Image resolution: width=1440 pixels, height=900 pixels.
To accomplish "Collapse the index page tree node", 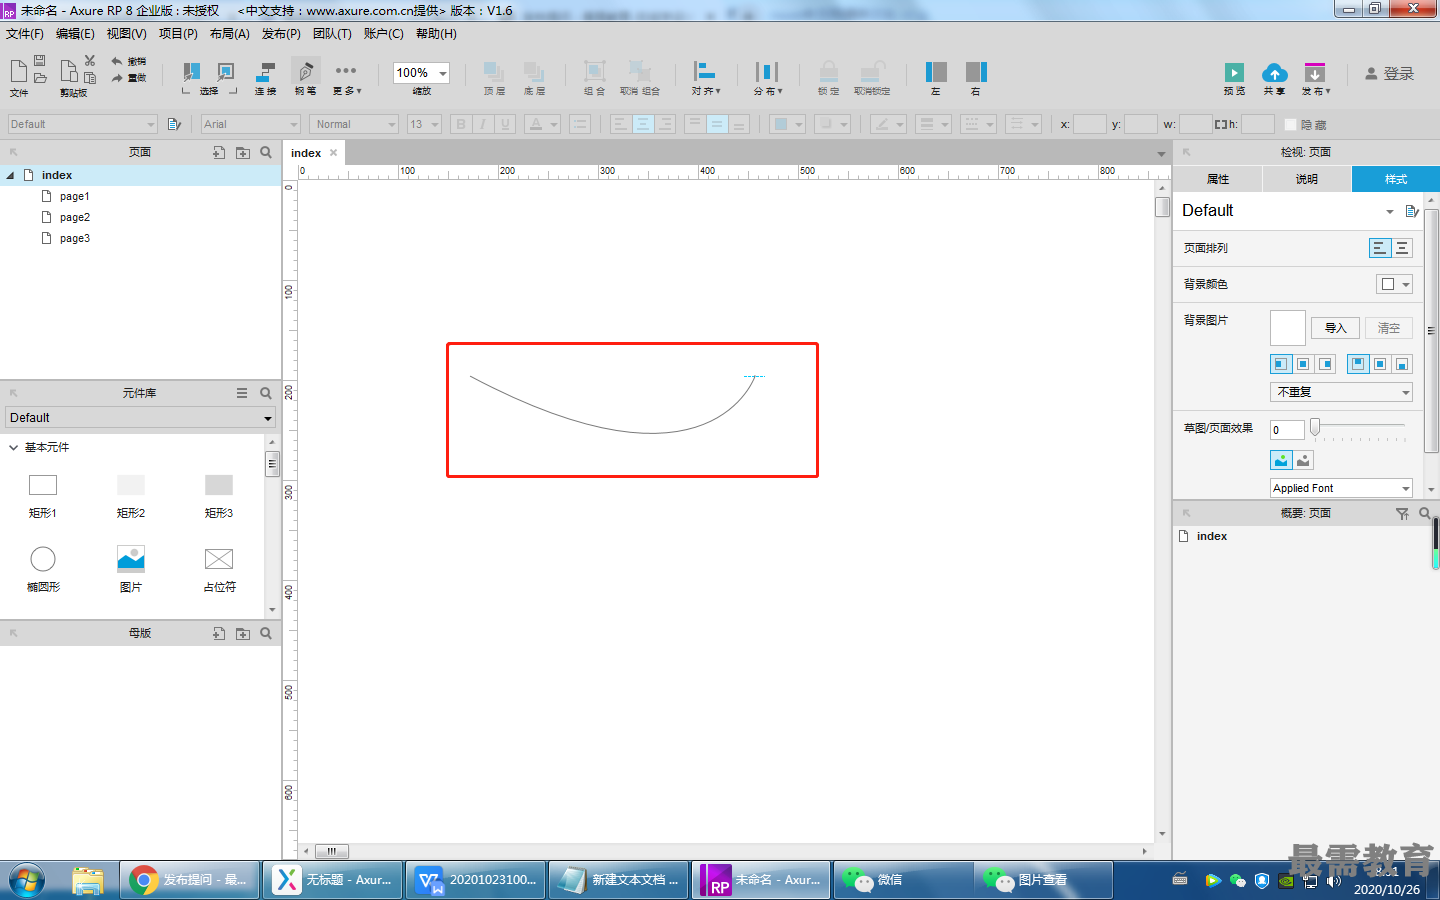I will coord(10,175).
